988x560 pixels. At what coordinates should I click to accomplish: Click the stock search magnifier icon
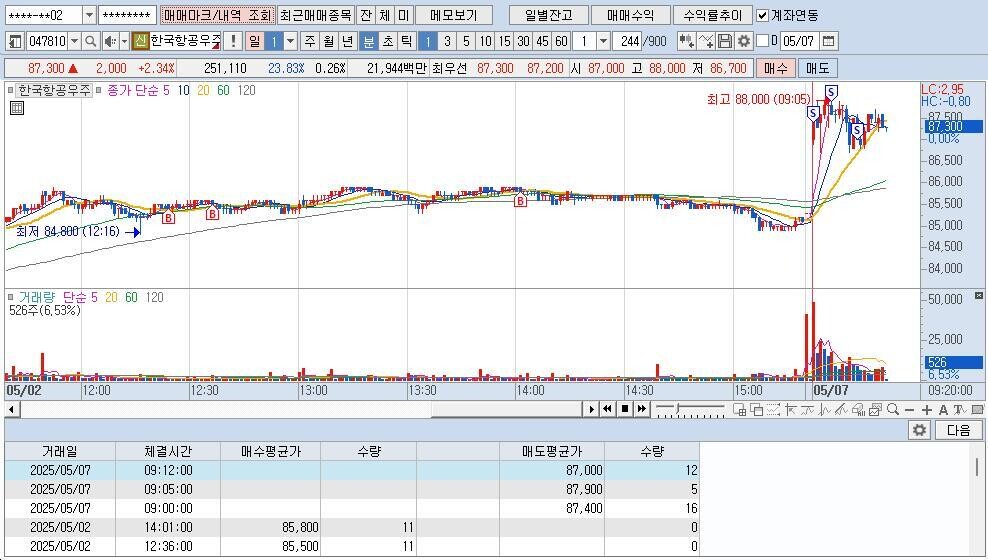point(90,41)
